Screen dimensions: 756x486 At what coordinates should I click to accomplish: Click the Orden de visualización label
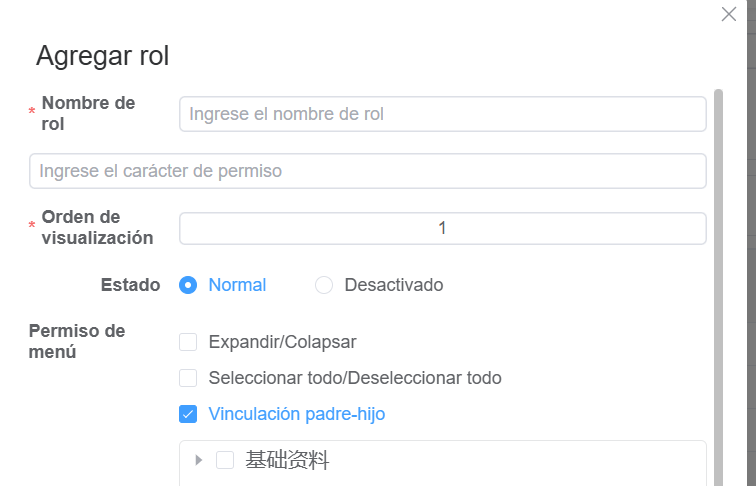[97, 227]
